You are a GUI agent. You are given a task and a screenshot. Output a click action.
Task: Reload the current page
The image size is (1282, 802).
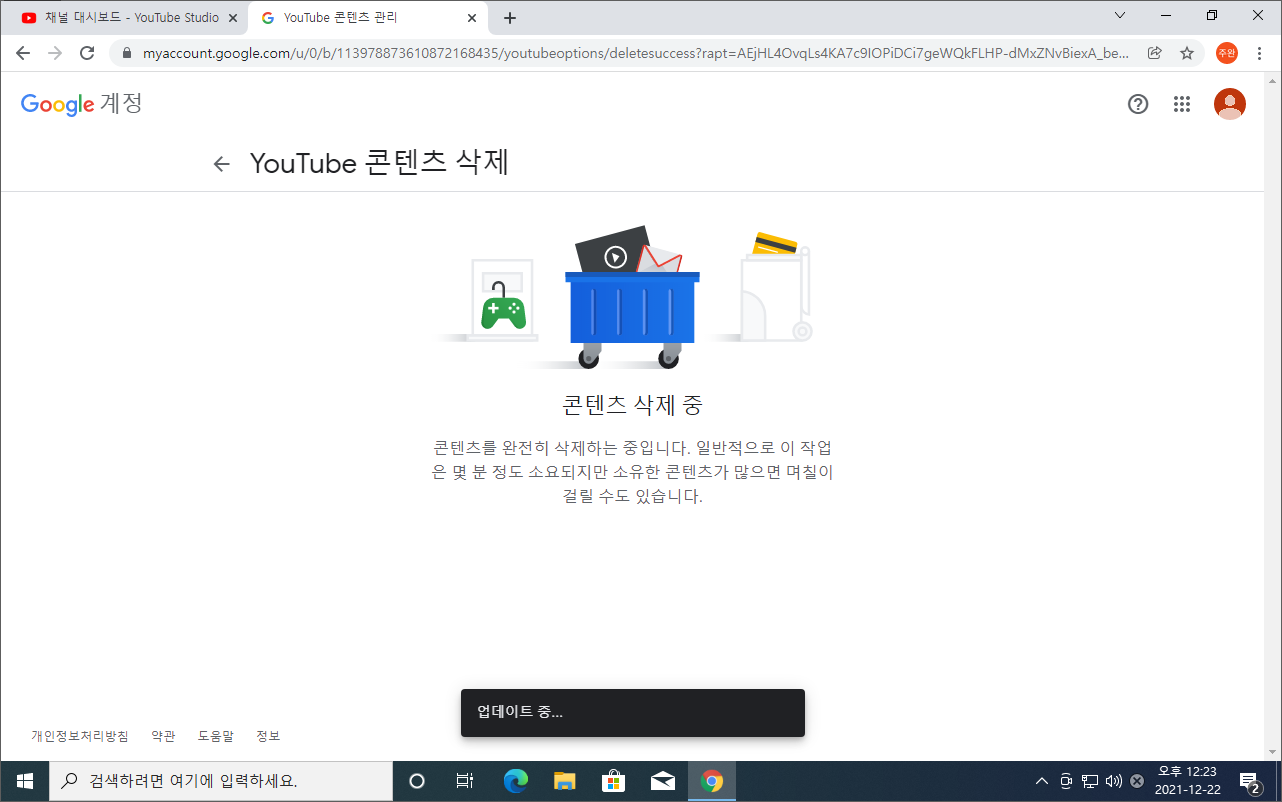click(x=87, y=53)
